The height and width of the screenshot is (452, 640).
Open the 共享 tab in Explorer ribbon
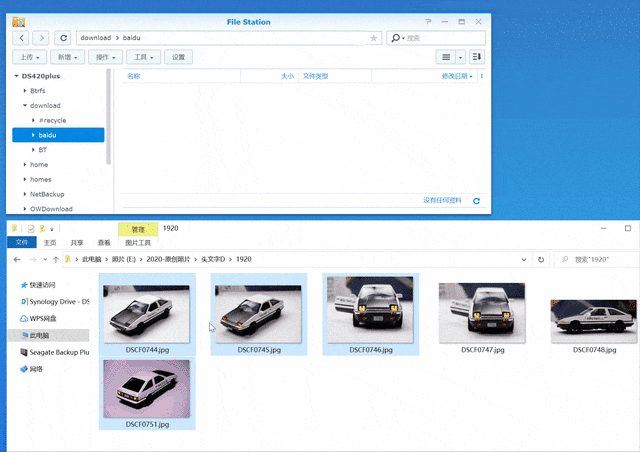point(77,243)
